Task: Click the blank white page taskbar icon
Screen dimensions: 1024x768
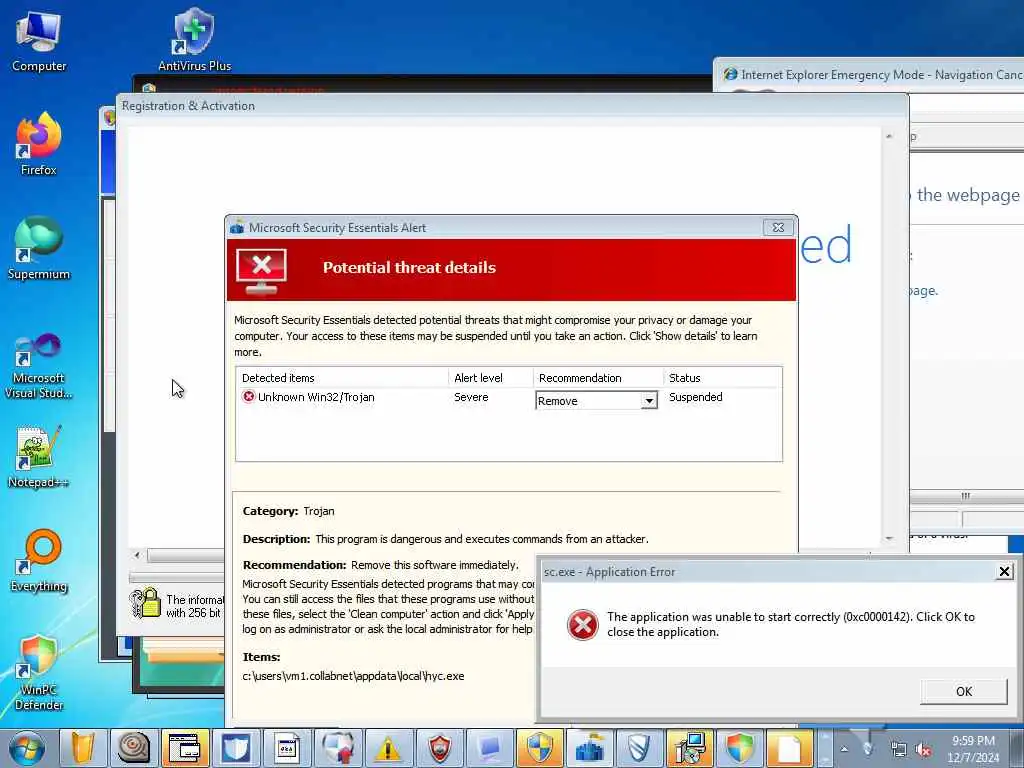Action: coord(790,748)
